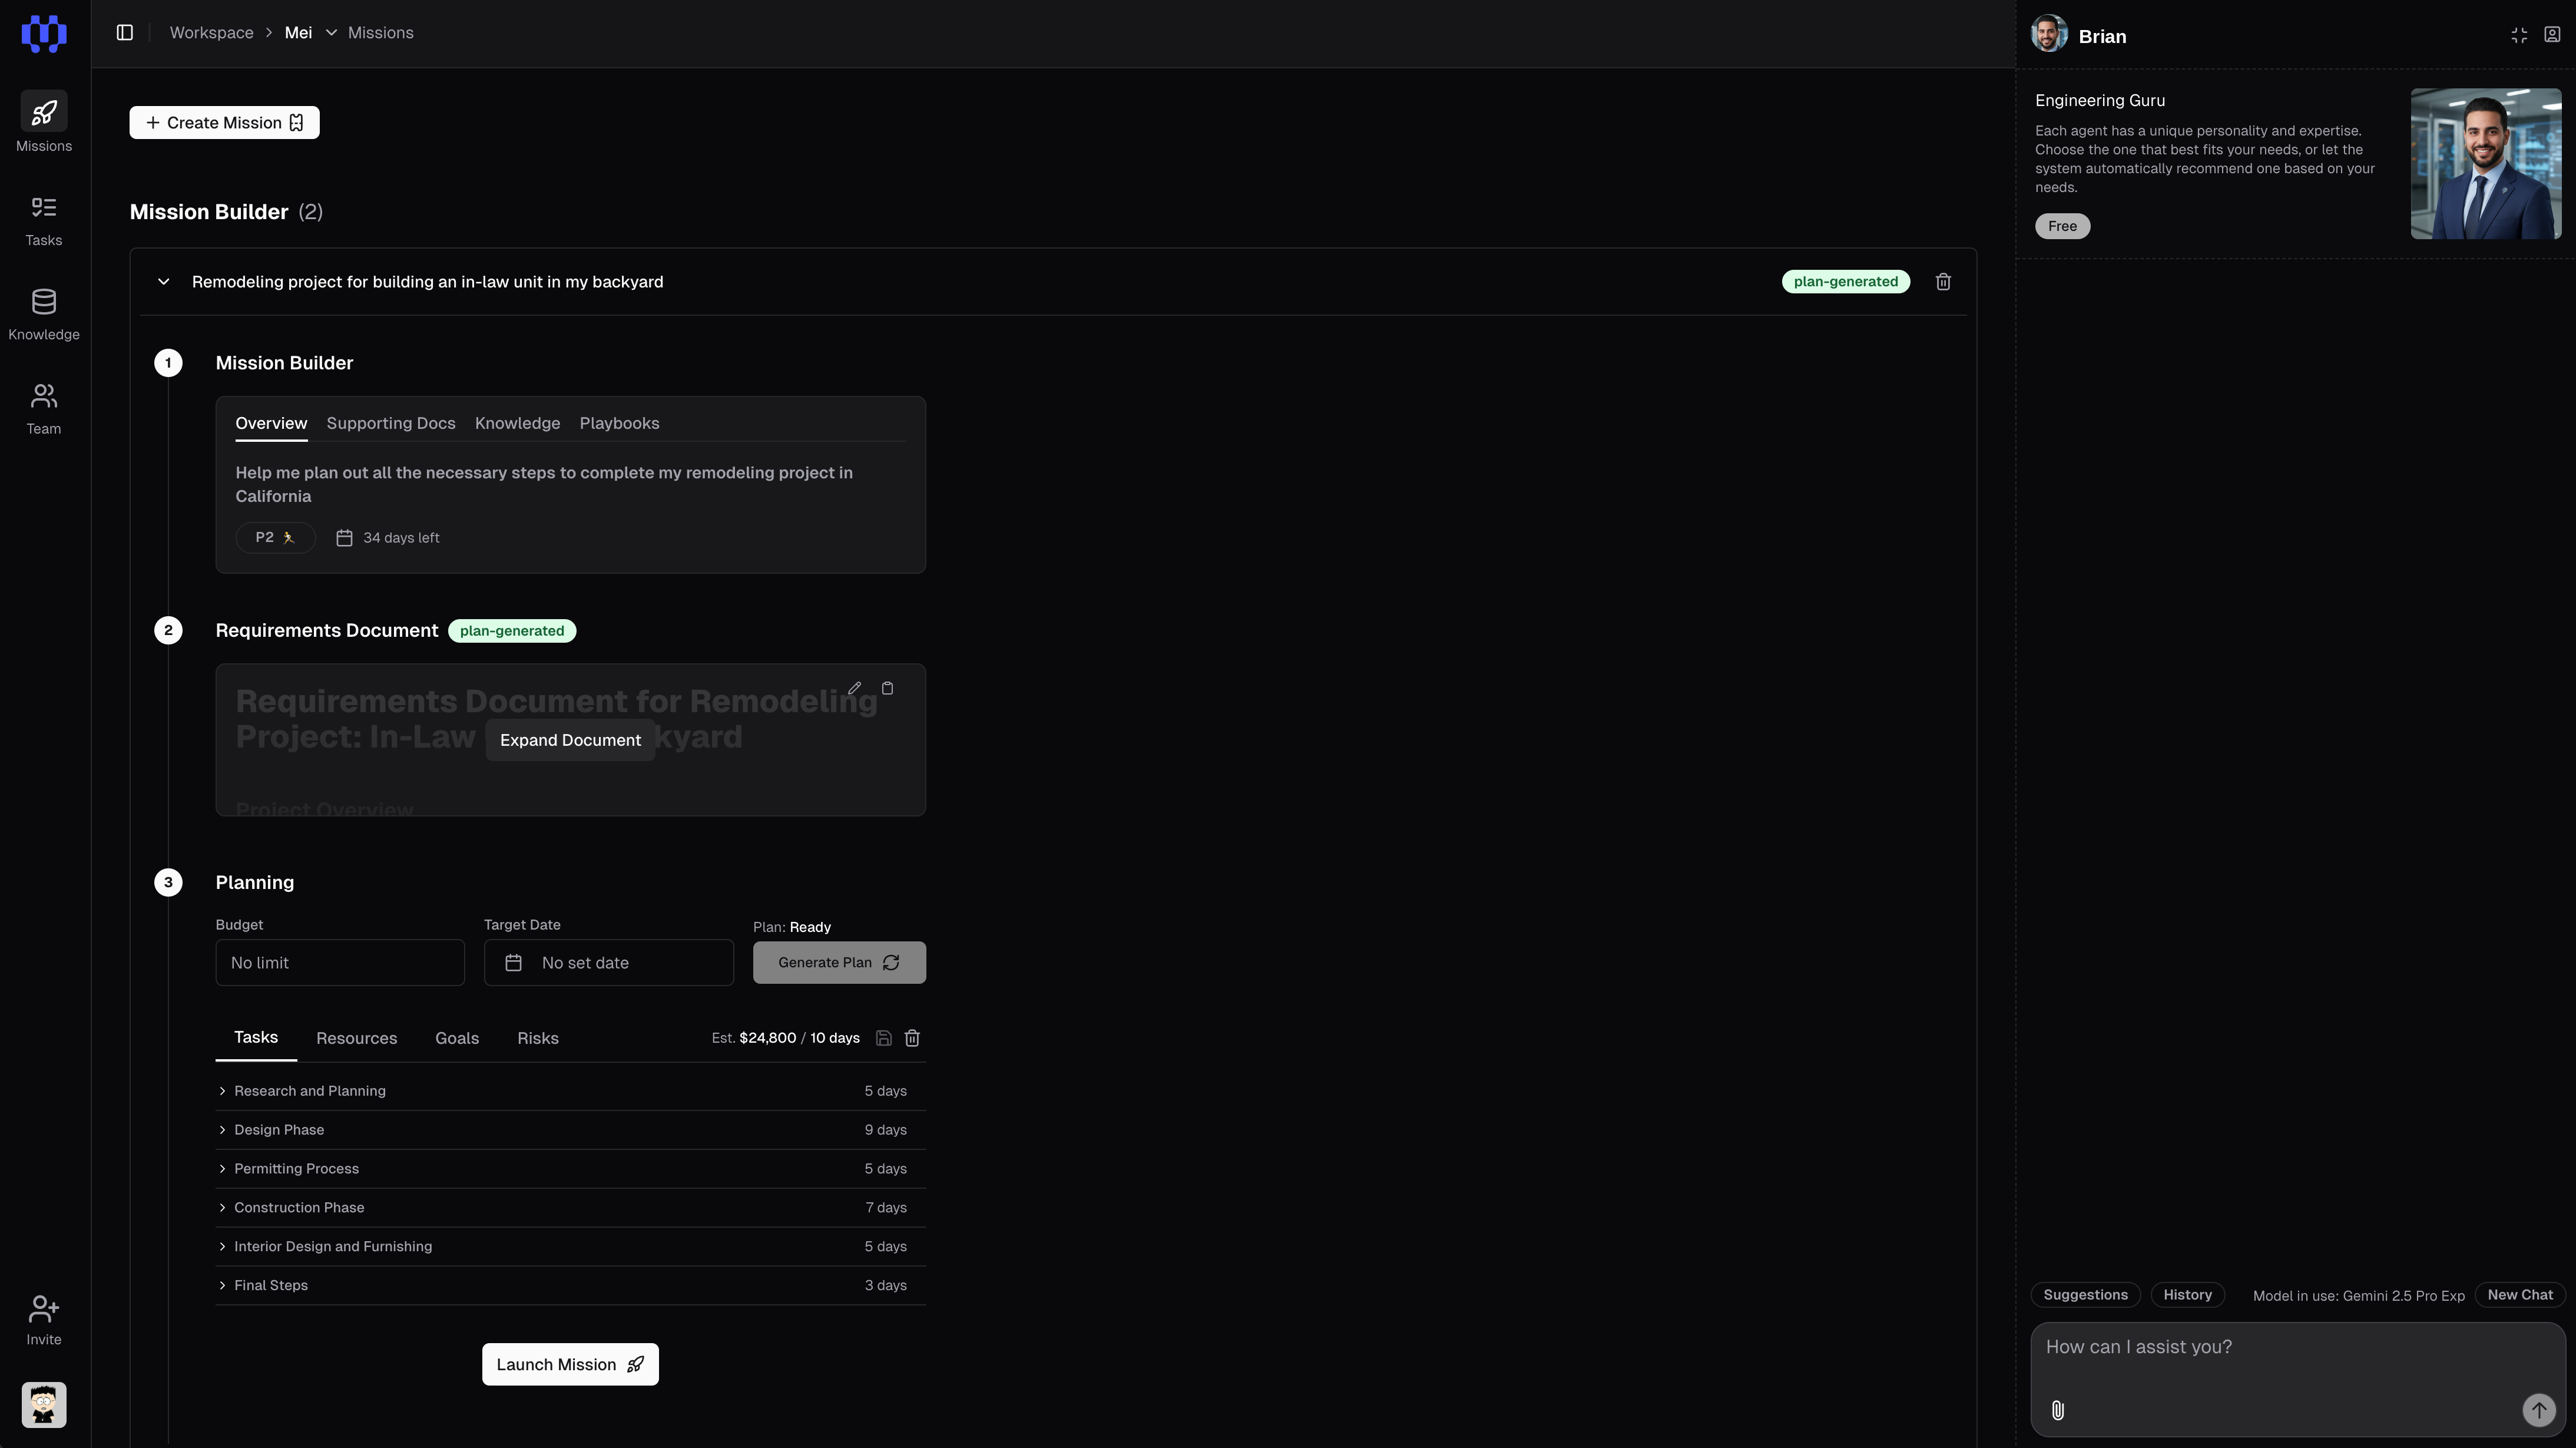
Task: Open the Missions section in sidebar
Action: tap(44, 122)
